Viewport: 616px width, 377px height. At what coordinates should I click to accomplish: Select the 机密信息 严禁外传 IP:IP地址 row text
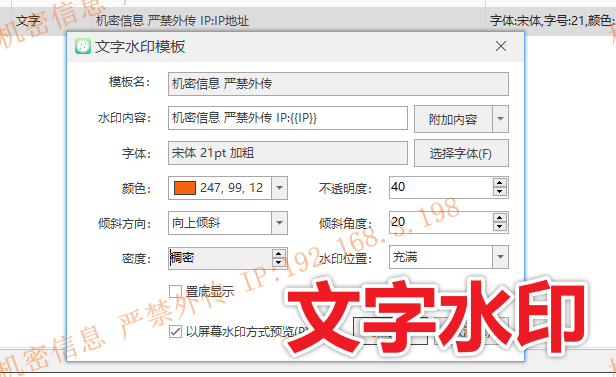coord(172,20)
